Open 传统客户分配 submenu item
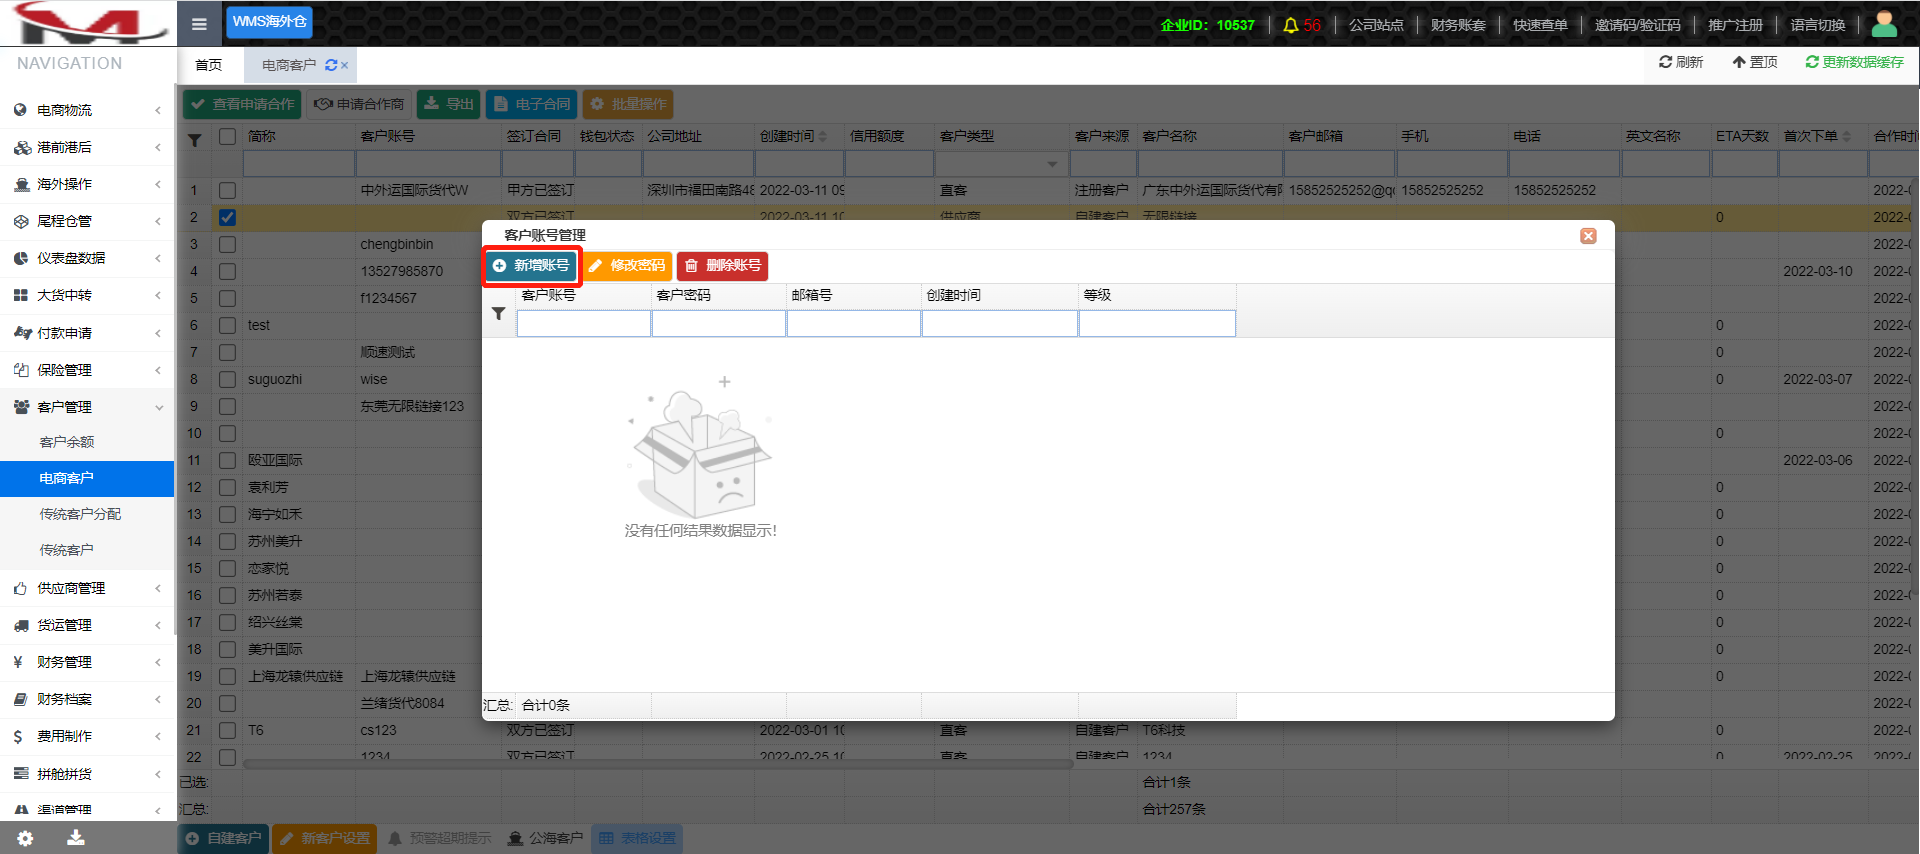 coord(88,514)
